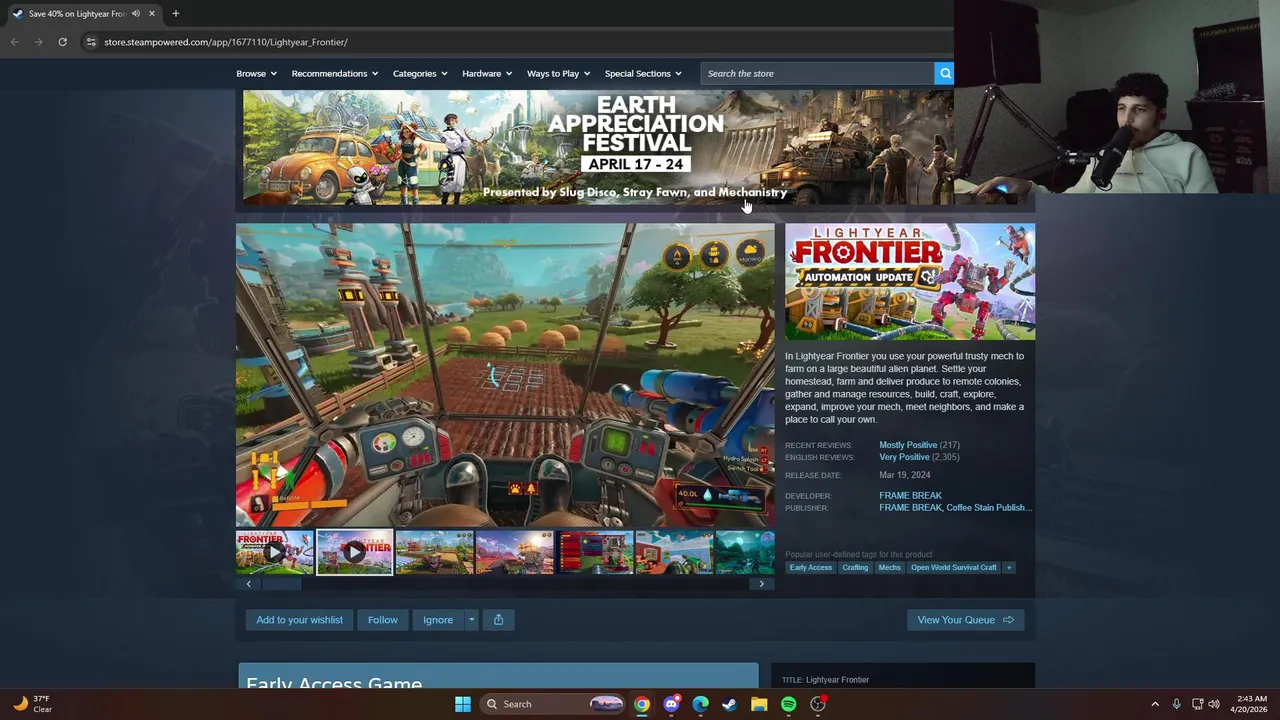
Task: Open the Very Positive English reviews link
Action: coord(904,457)
